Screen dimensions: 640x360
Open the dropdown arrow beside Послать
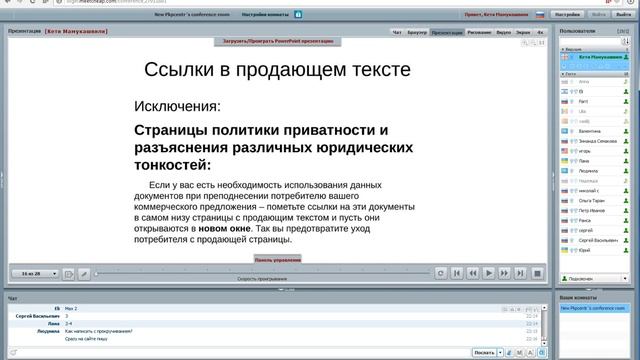tap(500, 352)
